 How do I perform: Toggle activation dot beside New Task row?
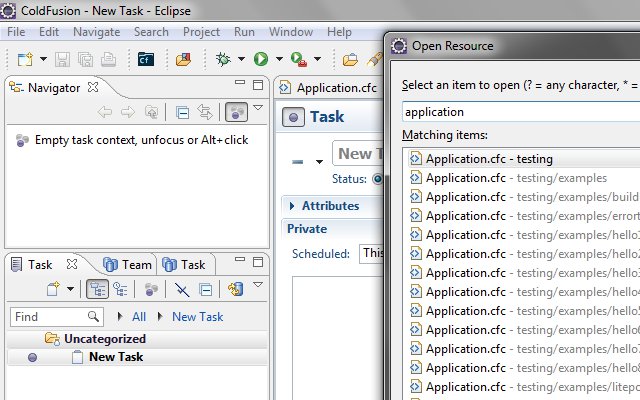(x=32, y=358)
